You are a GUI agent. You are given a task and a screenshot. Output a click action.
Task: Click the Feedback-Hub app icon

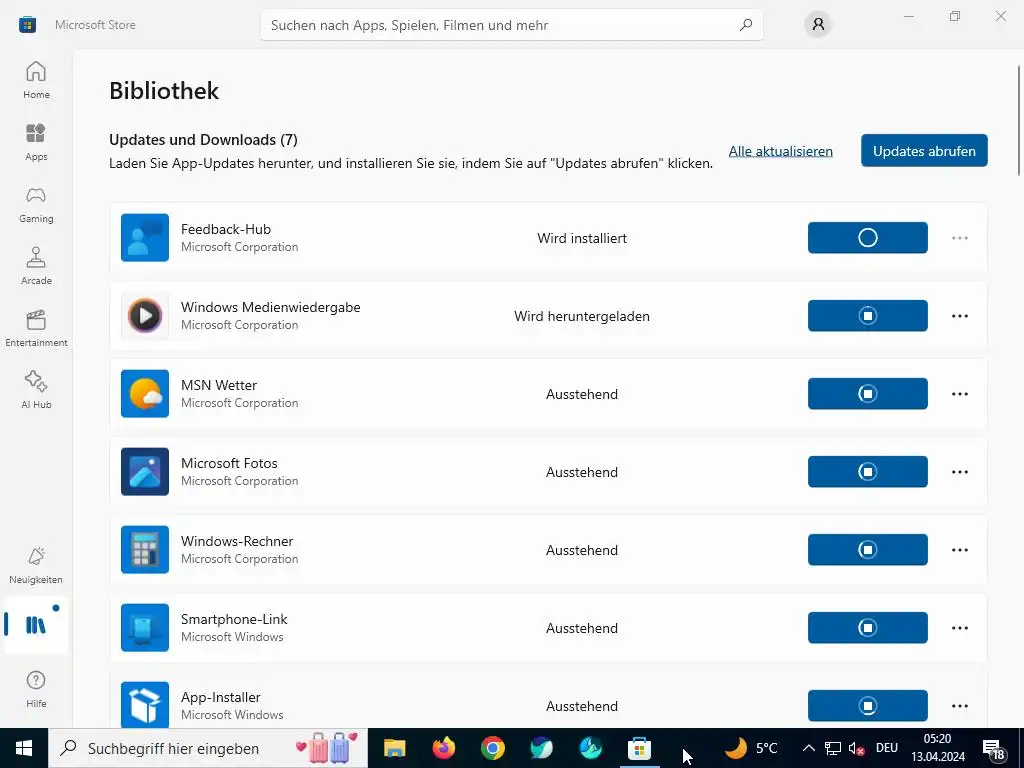[x=145, y=238]
